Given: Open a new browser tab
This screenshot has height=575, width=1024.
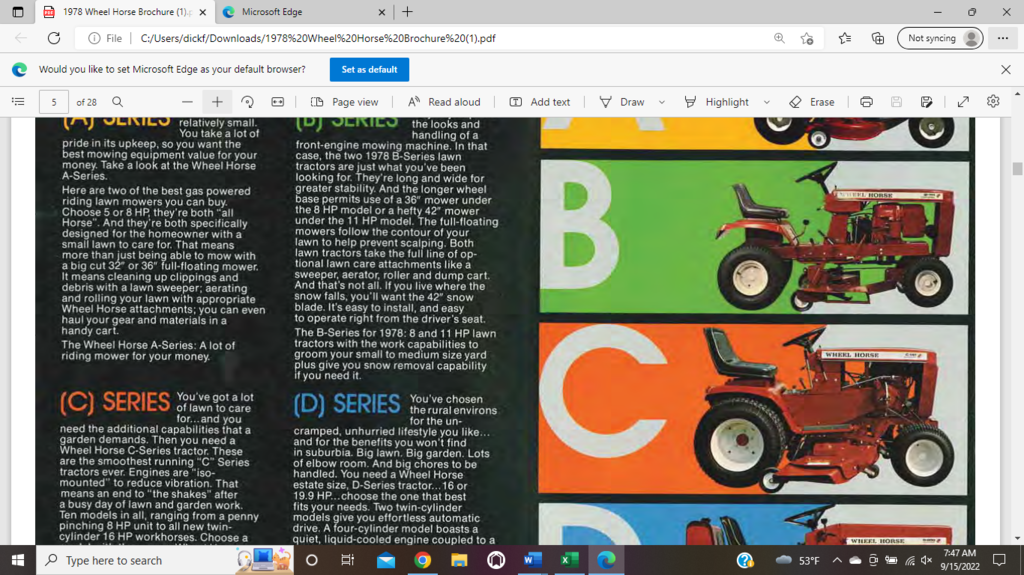Looking at the screenshot, I should point(408,12).
